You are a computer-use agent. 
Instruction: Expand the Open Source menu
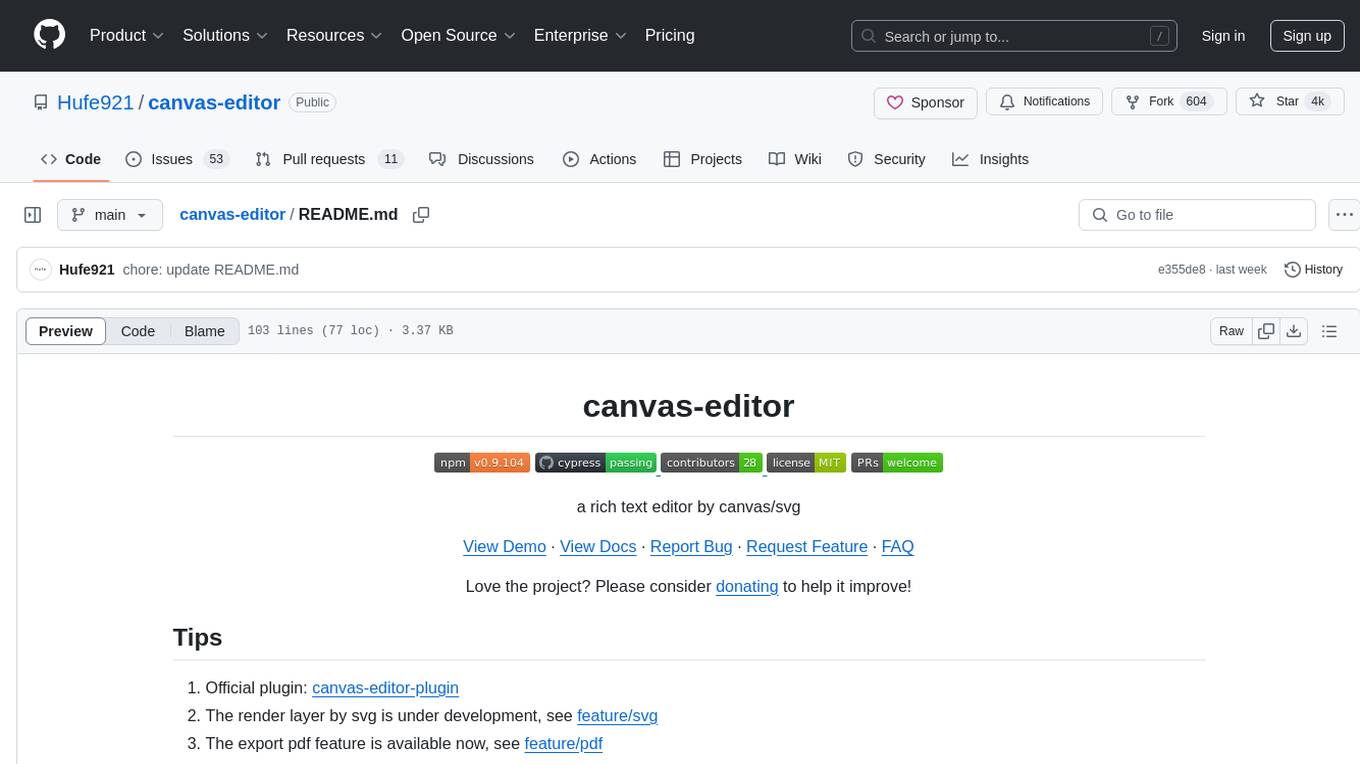(458, 35)
